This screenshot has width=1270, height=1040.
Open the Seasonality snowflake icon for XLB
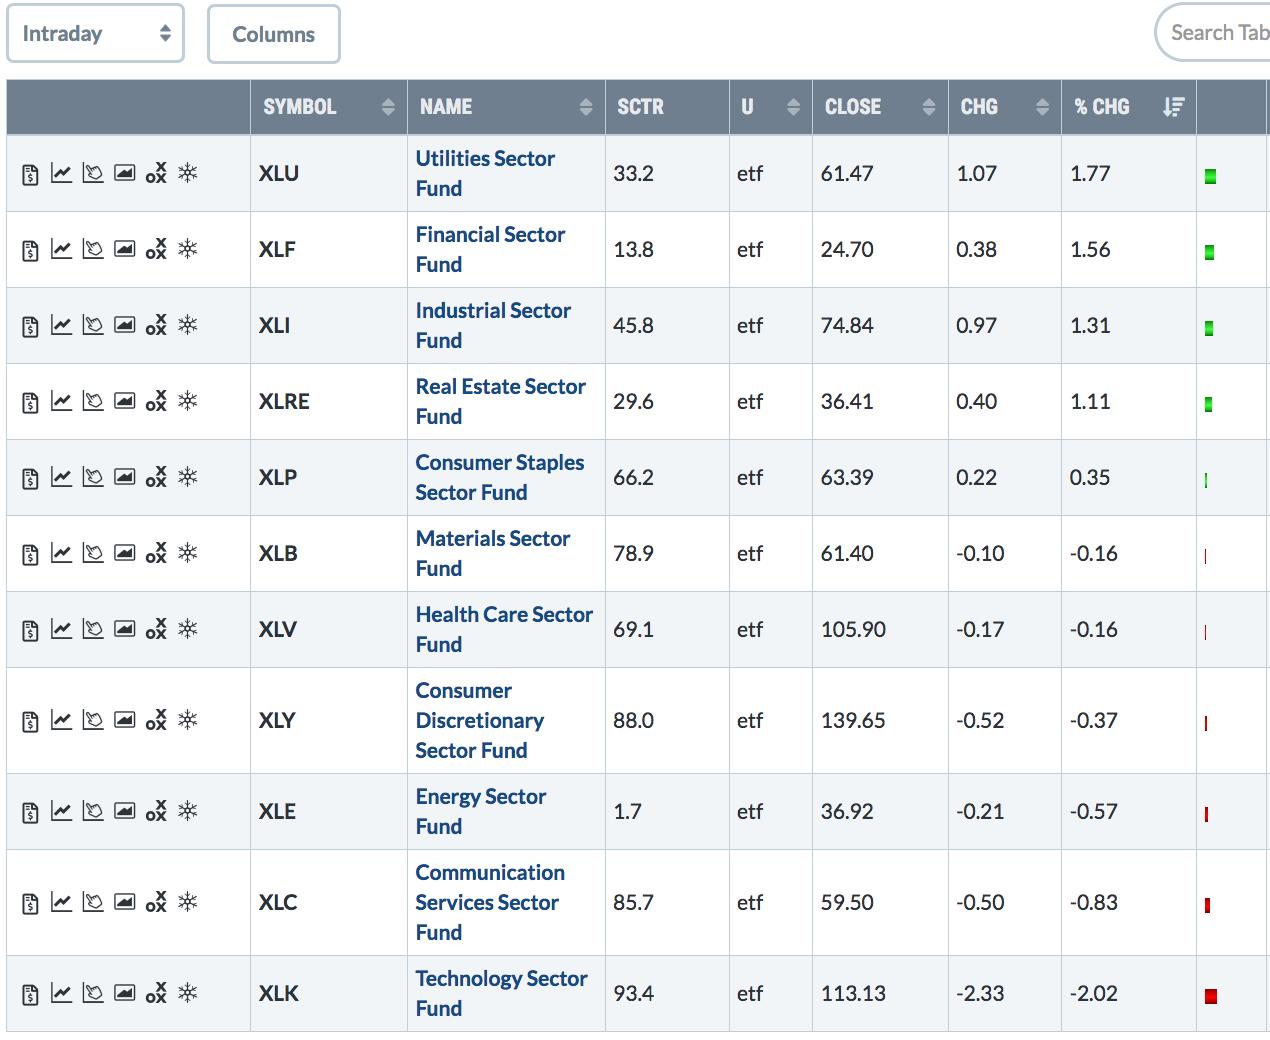187,553
